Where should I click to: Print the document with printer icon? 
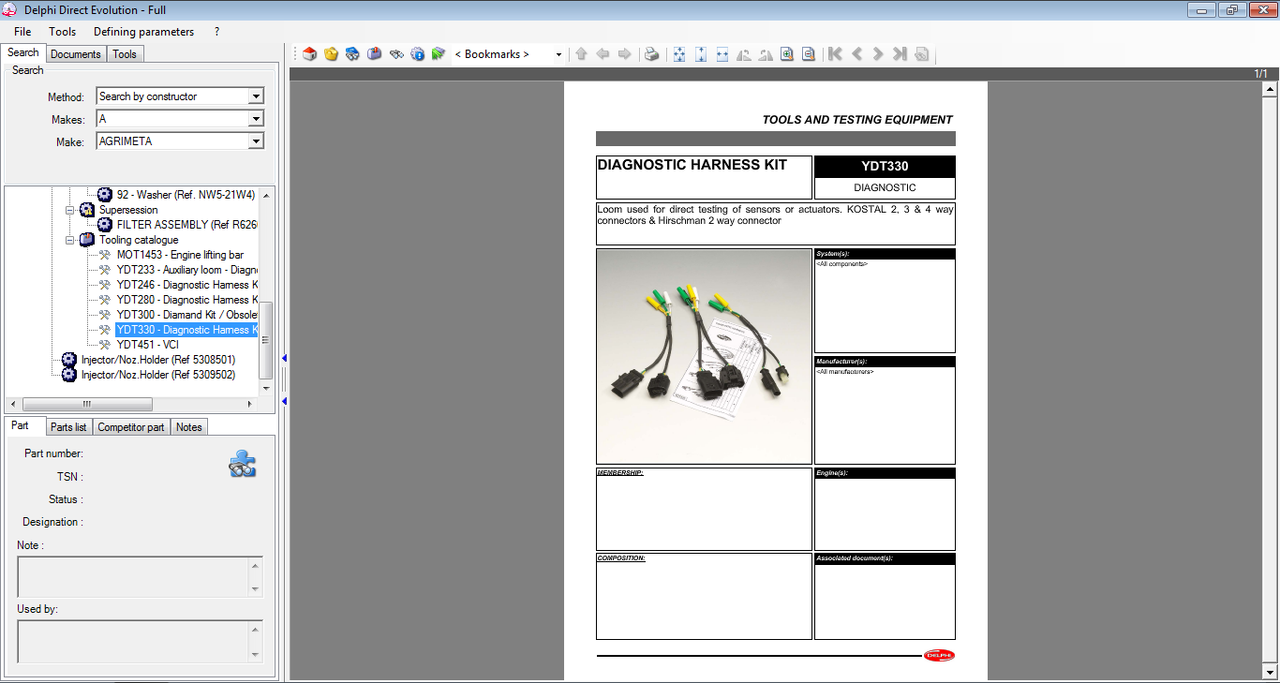[x=652, y=54]
